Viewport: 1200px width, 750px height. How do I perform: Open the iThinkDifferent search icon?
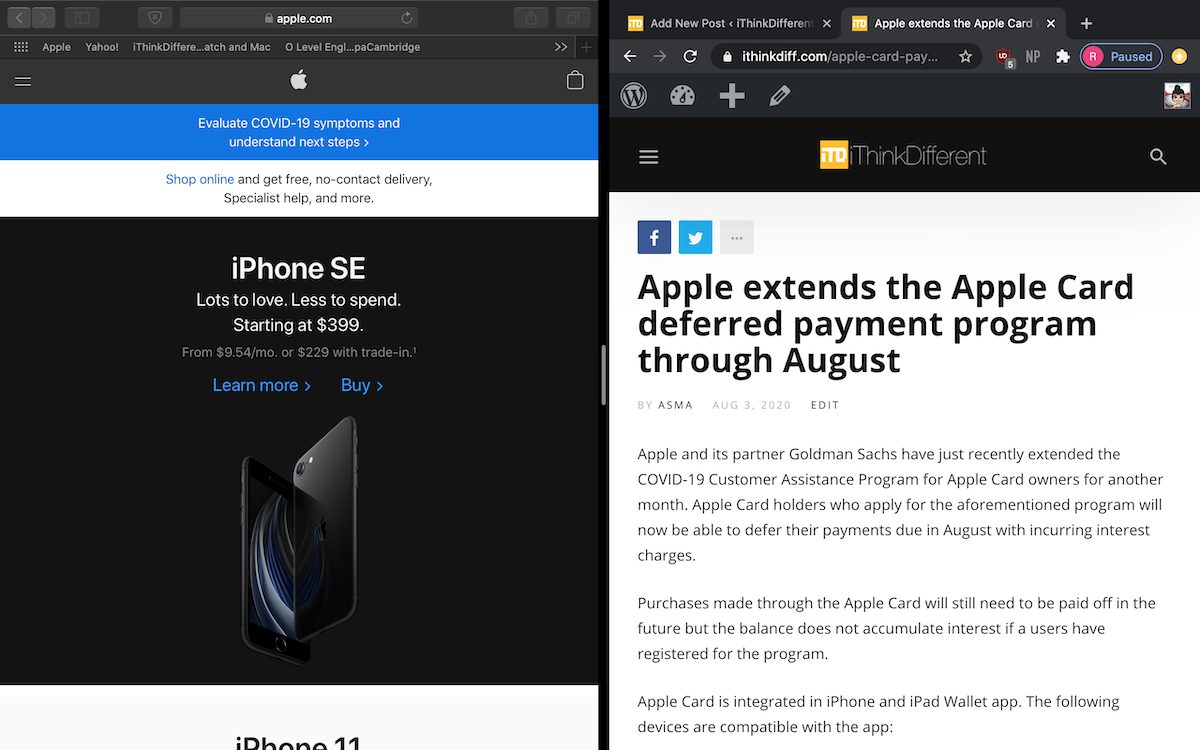(1158, 157)
